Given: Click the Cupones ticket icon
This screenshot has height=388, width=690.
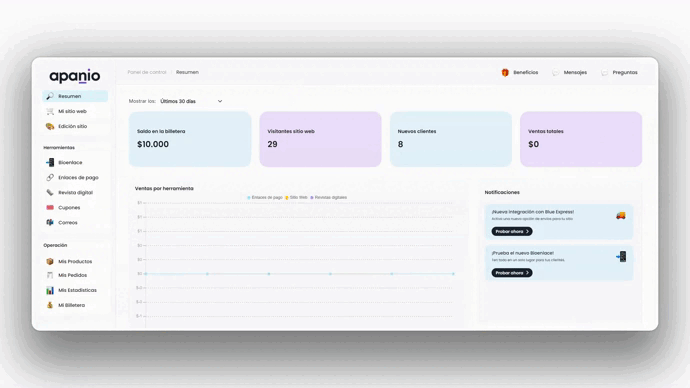Looking at the screenshot, I should point(50,207).
